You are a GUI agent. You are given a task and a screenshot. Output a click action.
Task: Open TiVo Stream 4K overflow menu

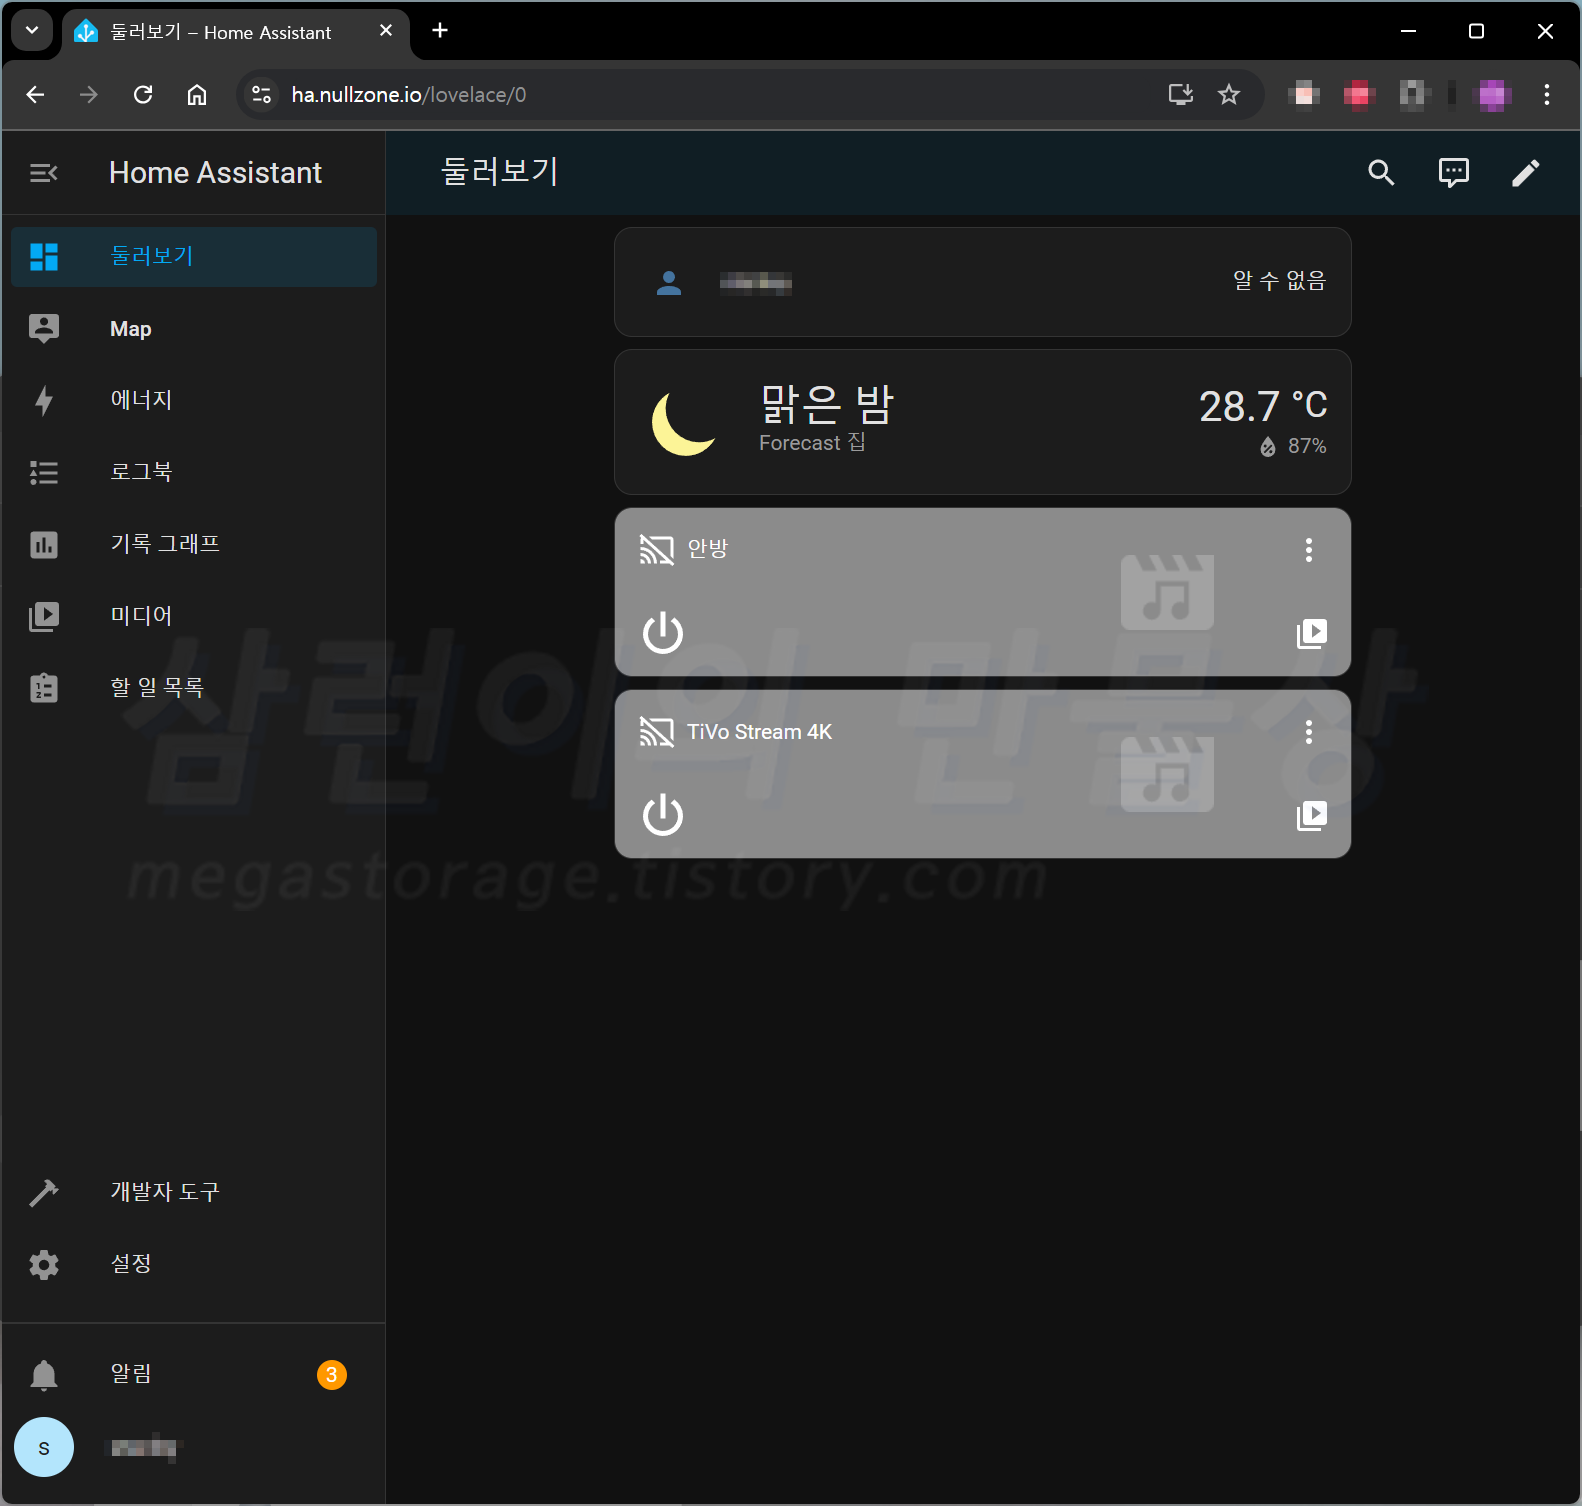point(1309,732)
